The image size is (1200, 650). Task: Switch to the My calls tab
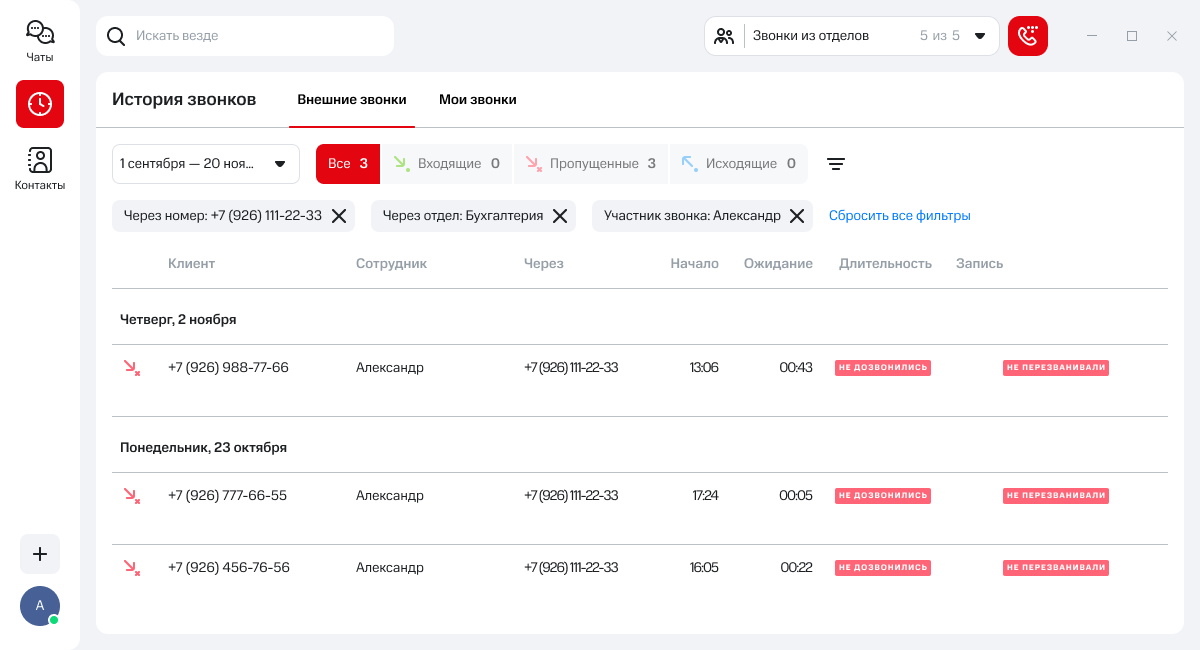click(x=478, y=100)
